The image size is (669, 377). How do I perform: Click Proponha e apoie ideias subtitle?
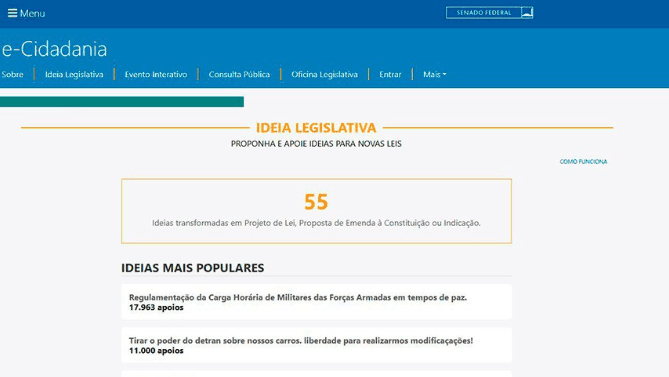click(316, 144)
